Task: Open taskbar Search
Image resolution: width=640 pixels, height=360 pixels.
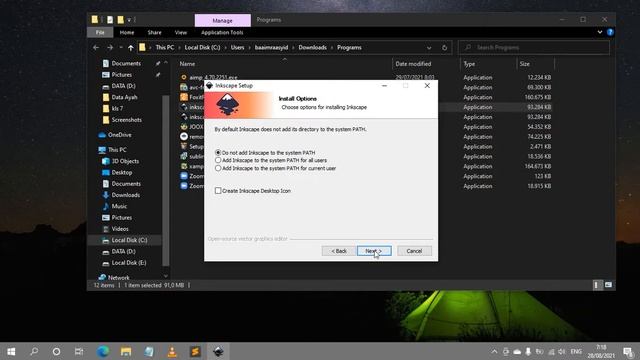Action: (x=34, y=351)
